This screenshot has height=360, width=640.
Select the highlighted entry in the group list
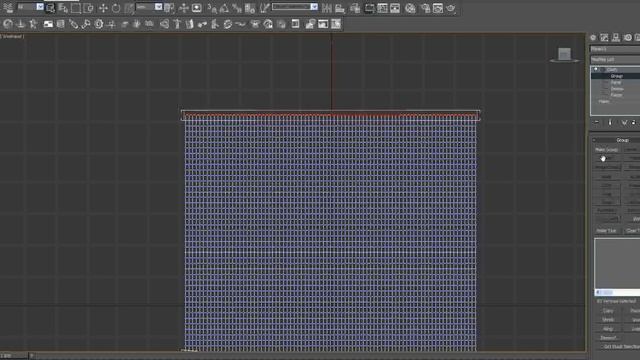617,292
